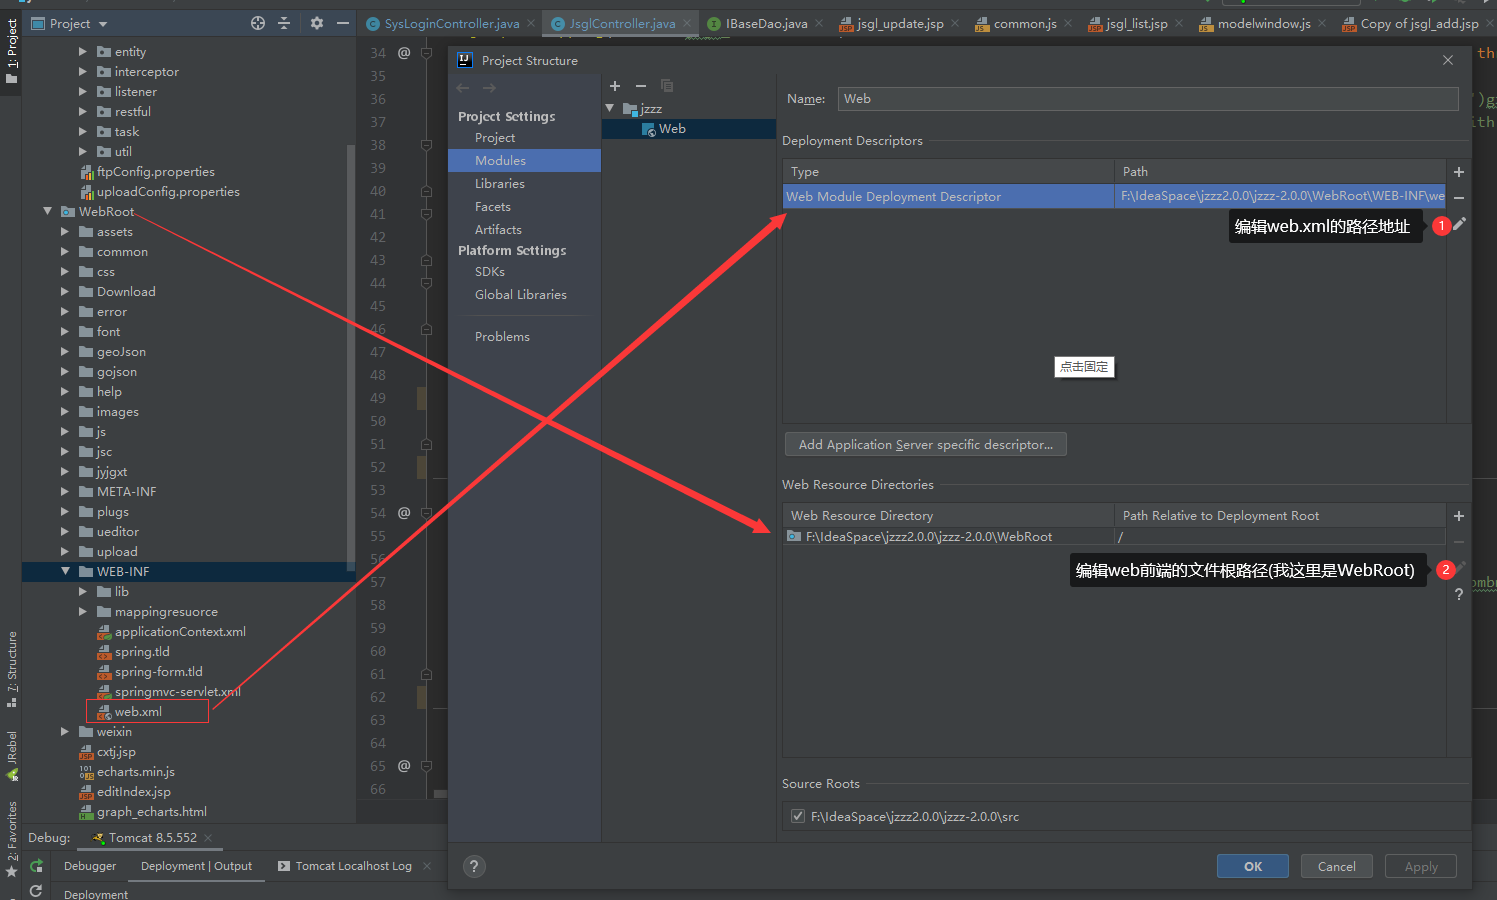Viewport: 1497px width, 900px height.
Task: Click the Name input field
Action: pos(1148,98)
